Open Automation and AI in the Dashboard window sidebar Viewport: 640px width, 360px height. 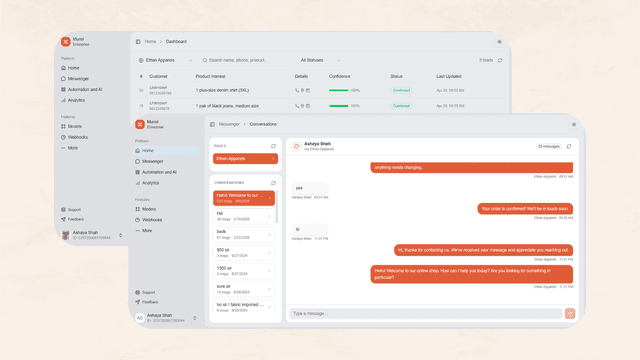82,89
